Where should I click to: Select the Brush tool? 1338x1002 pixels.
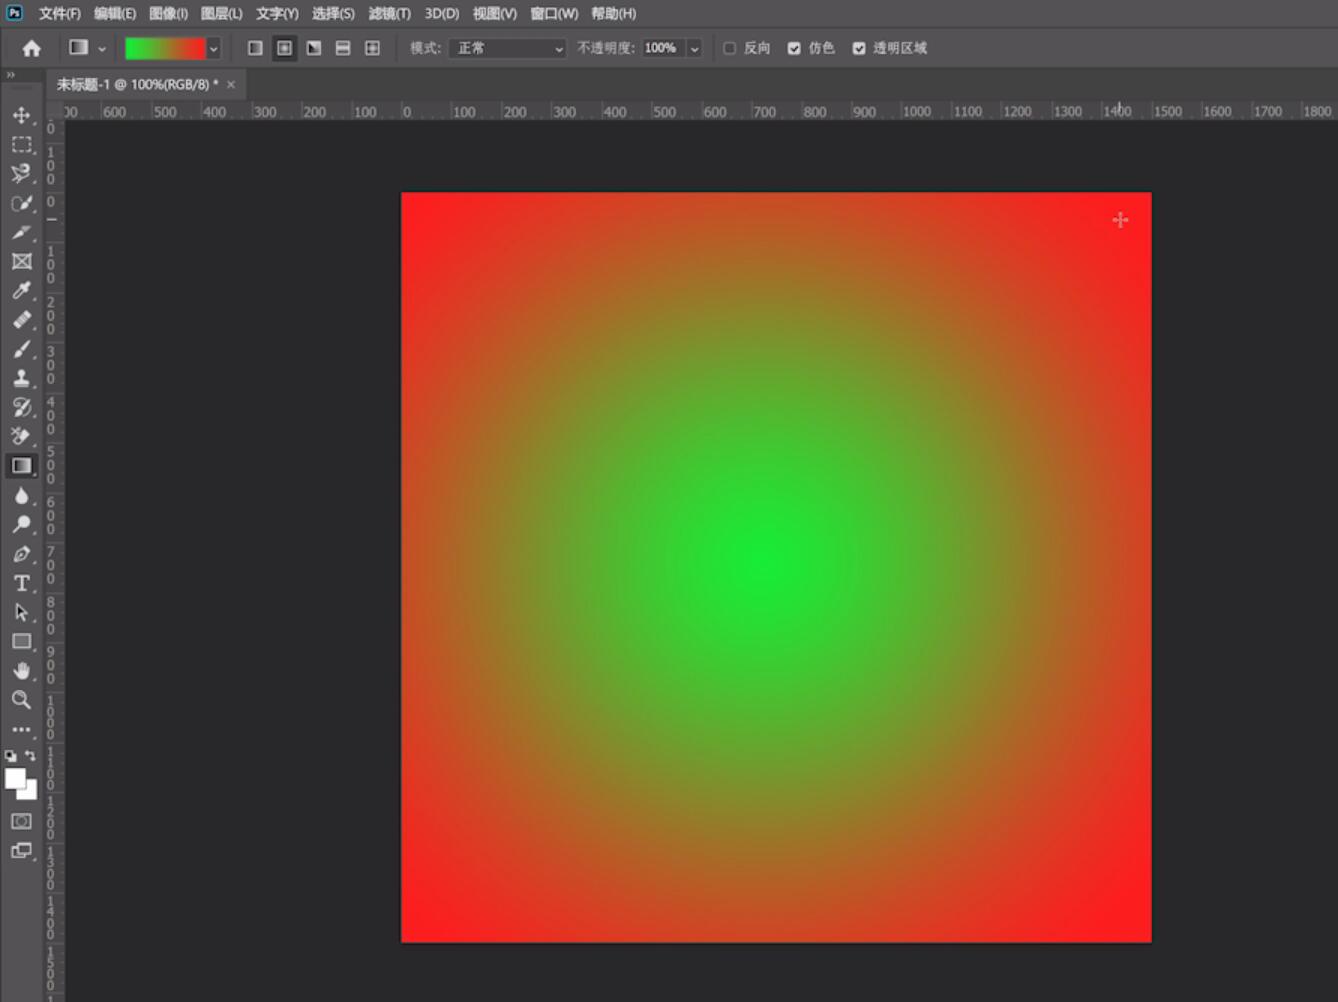[x=21, y=349]
